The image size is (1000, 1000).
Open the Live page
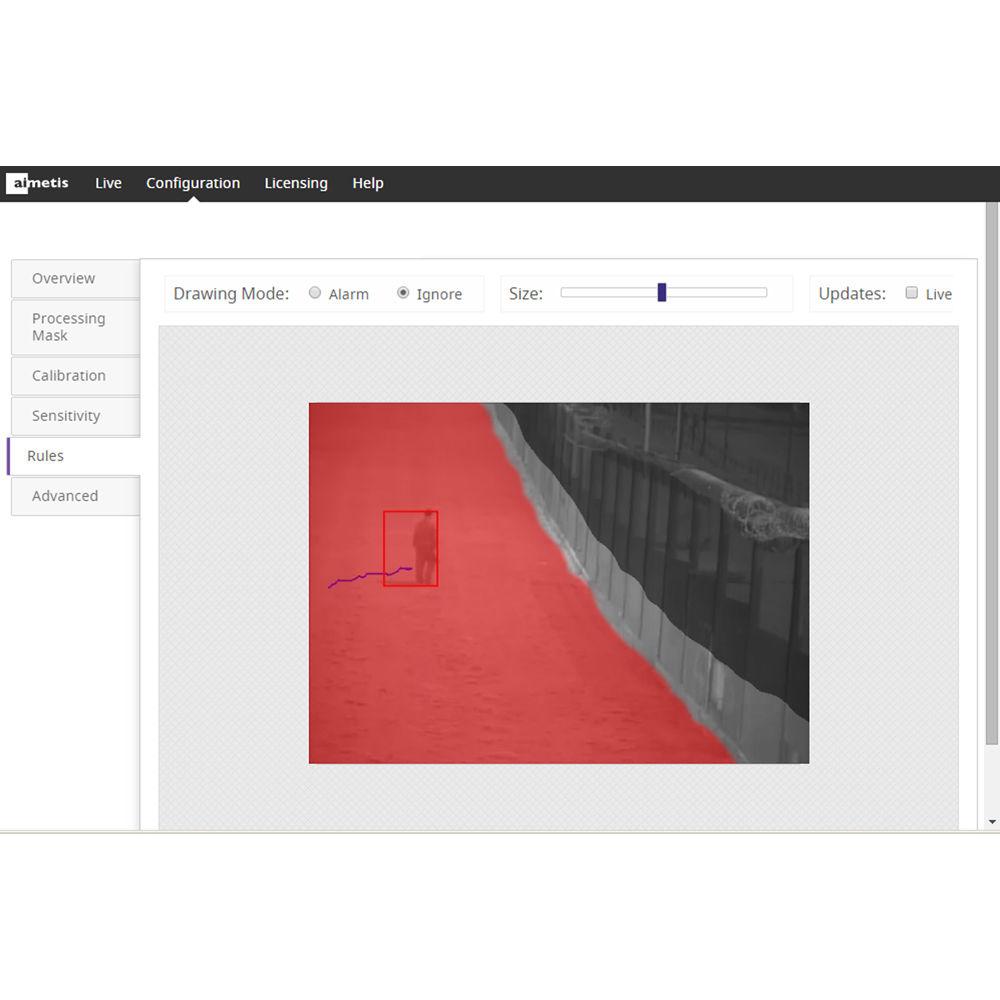pos(108,183)
